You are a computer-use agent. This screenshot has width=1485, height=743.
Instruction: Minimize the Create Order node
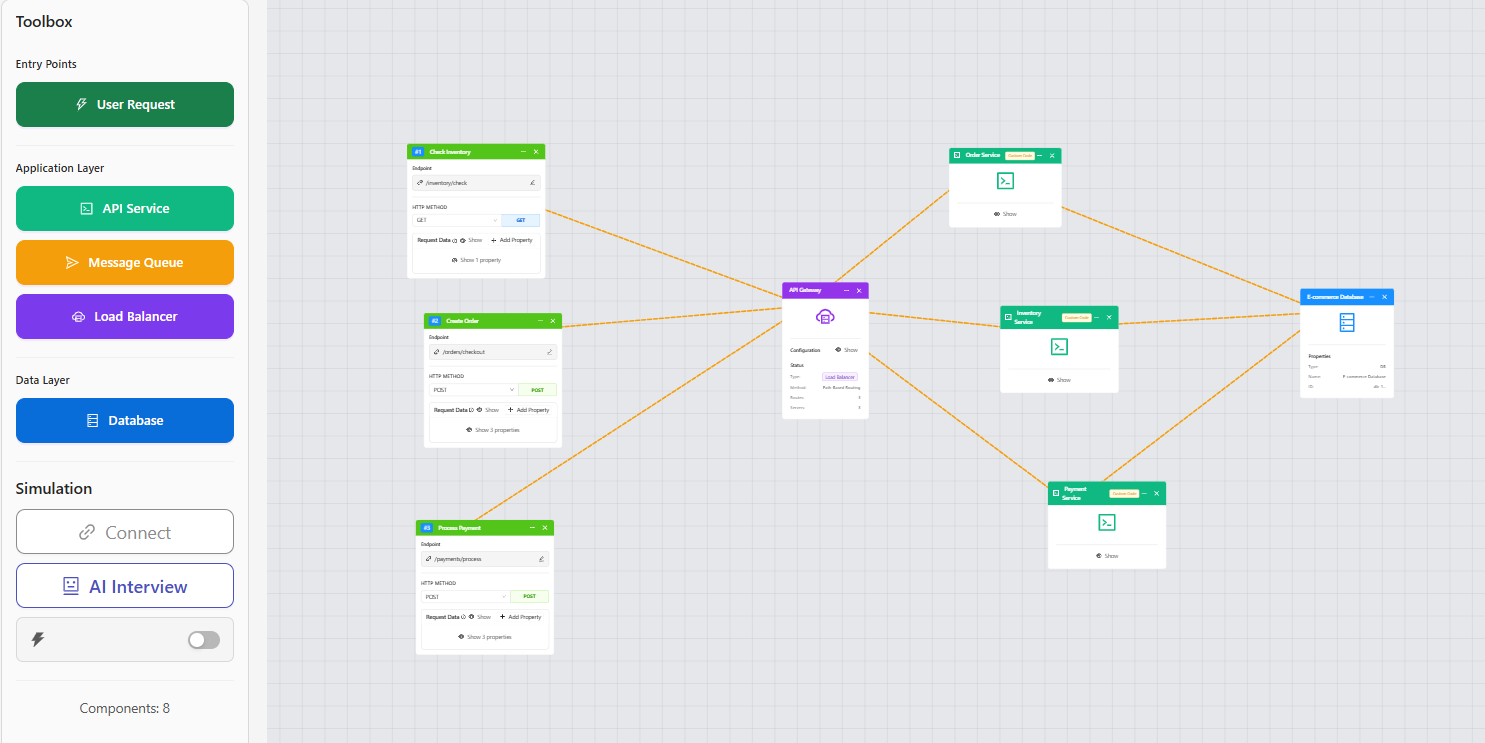coord(540,320)
